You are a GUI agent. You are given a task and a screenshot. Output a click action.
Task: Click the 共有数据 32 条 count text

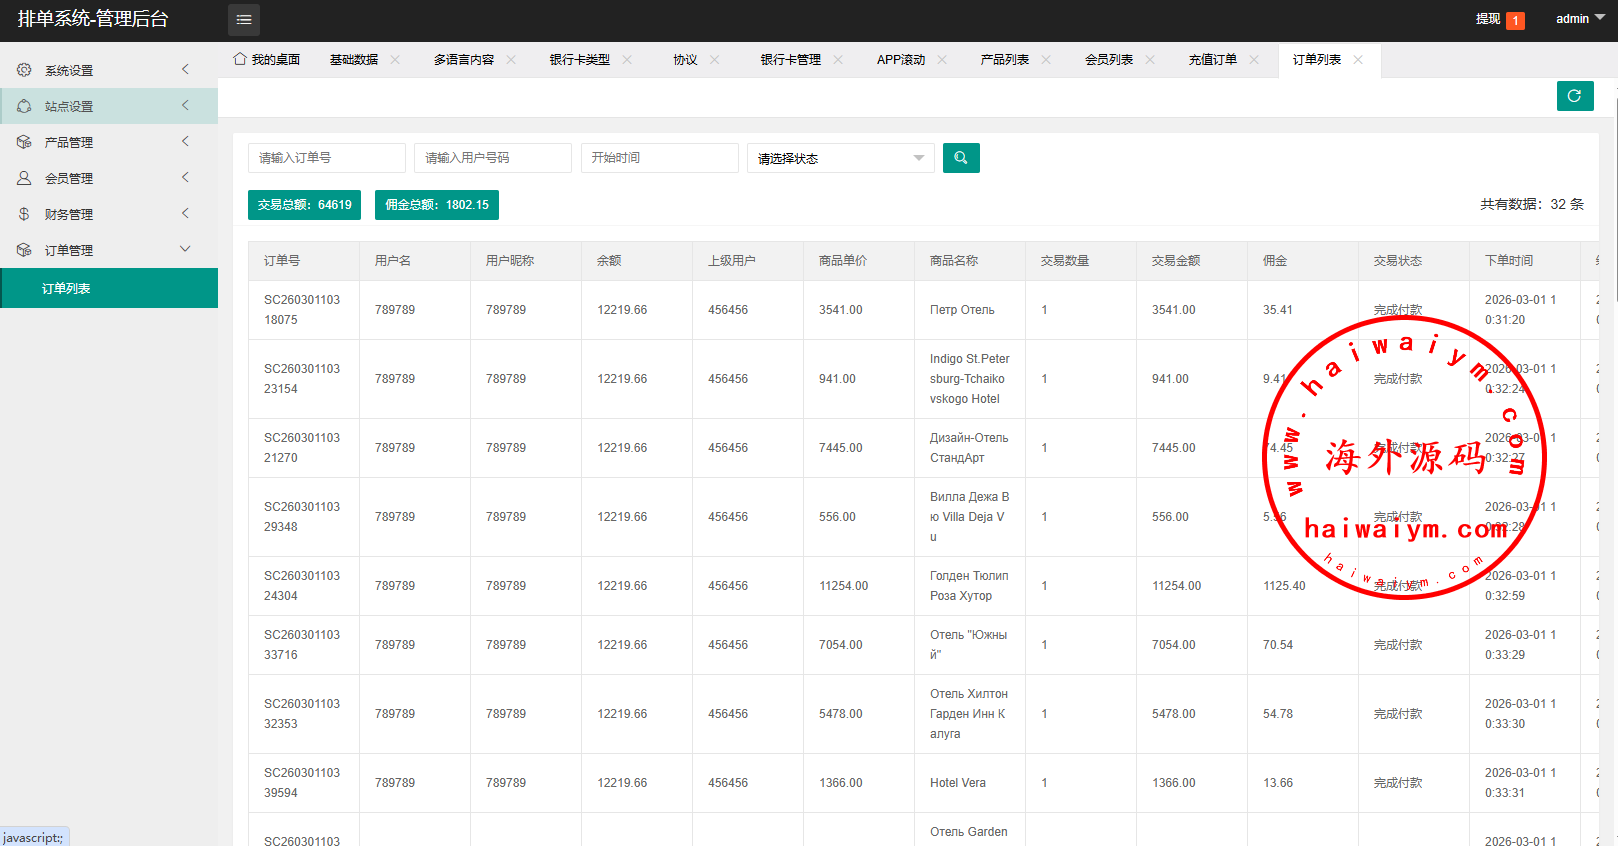[x=1532, y=204]
